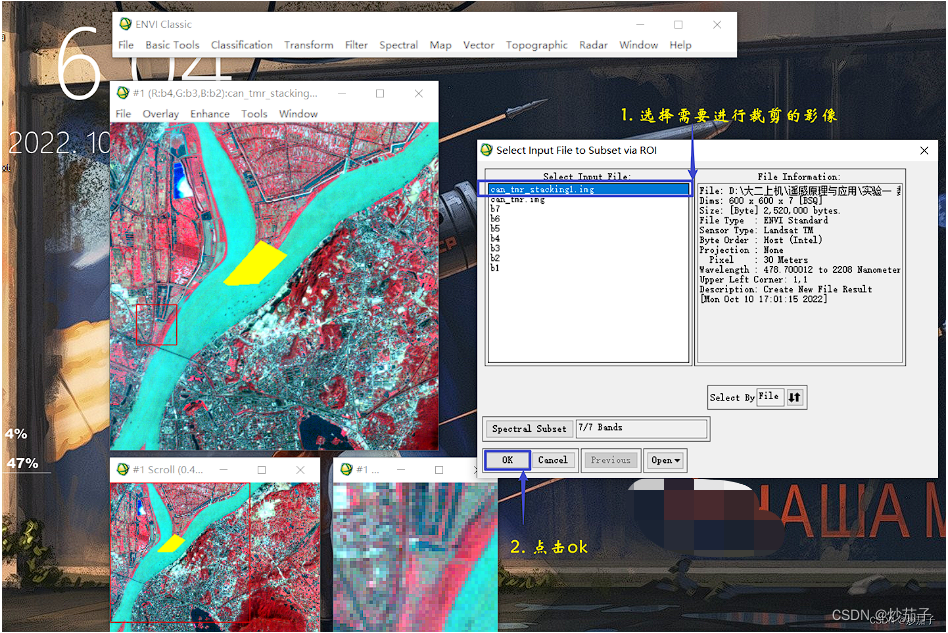Open Filter menu
Image resolution: width=948 pixels, height=633 pixels.
tap(356, 45)
